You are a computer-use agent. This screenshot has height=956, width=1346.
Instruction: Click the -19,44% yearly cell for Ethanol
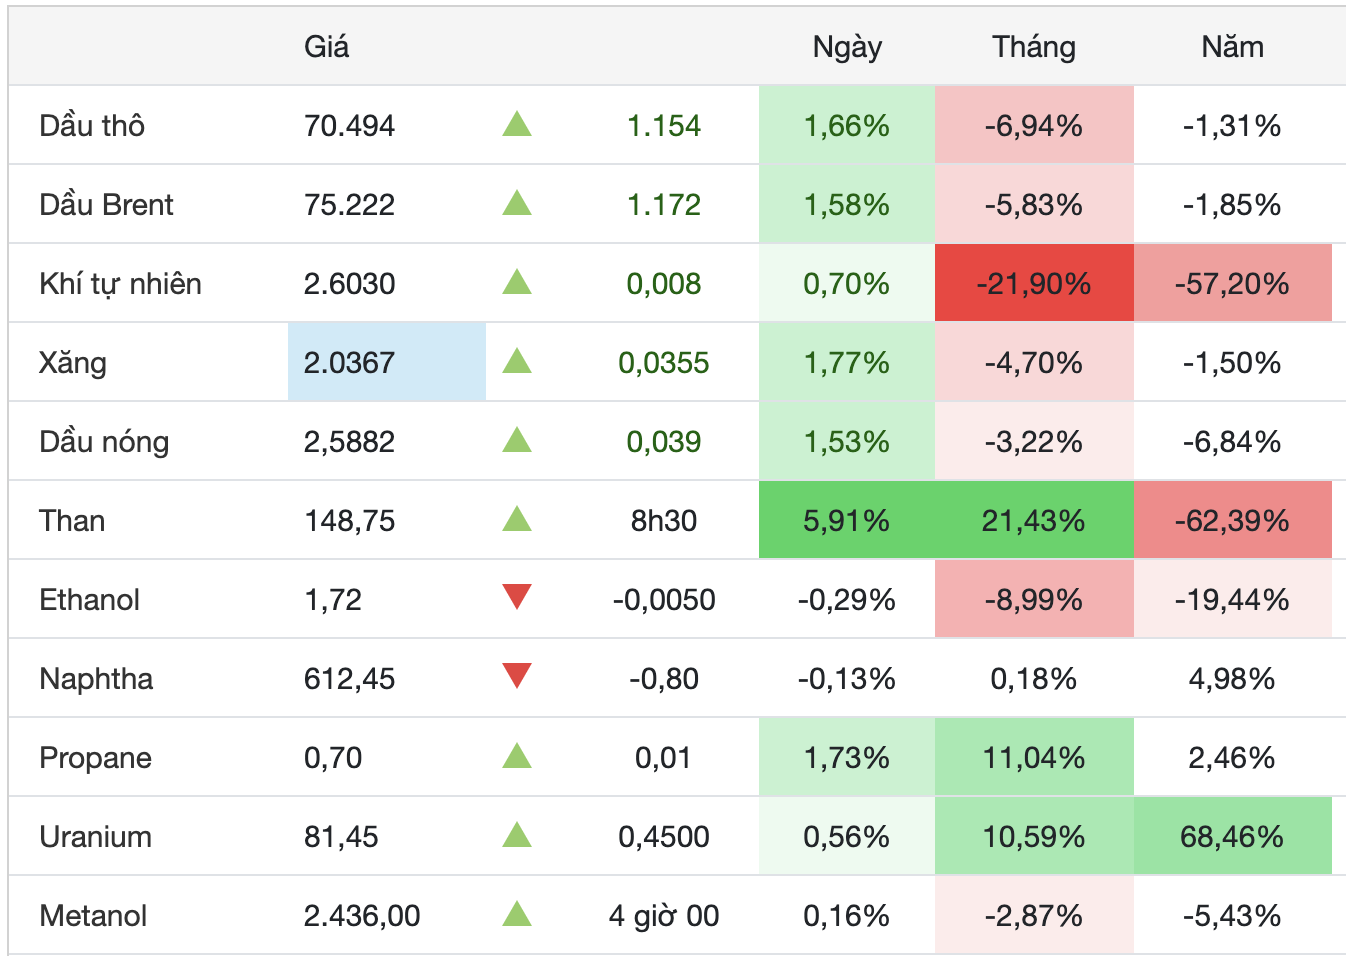[1232, 599]
